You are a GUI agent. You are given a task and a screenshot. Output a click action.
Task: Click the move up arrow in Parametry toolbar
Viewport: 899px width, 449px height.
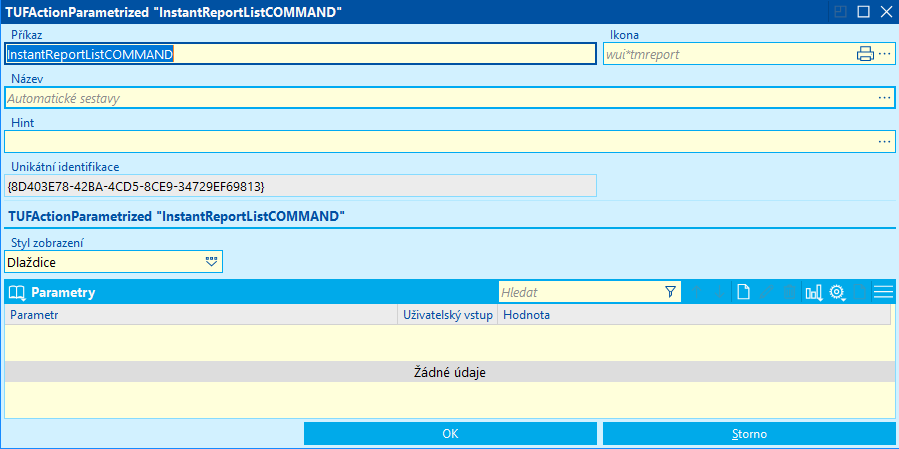(x=697, y=292)
